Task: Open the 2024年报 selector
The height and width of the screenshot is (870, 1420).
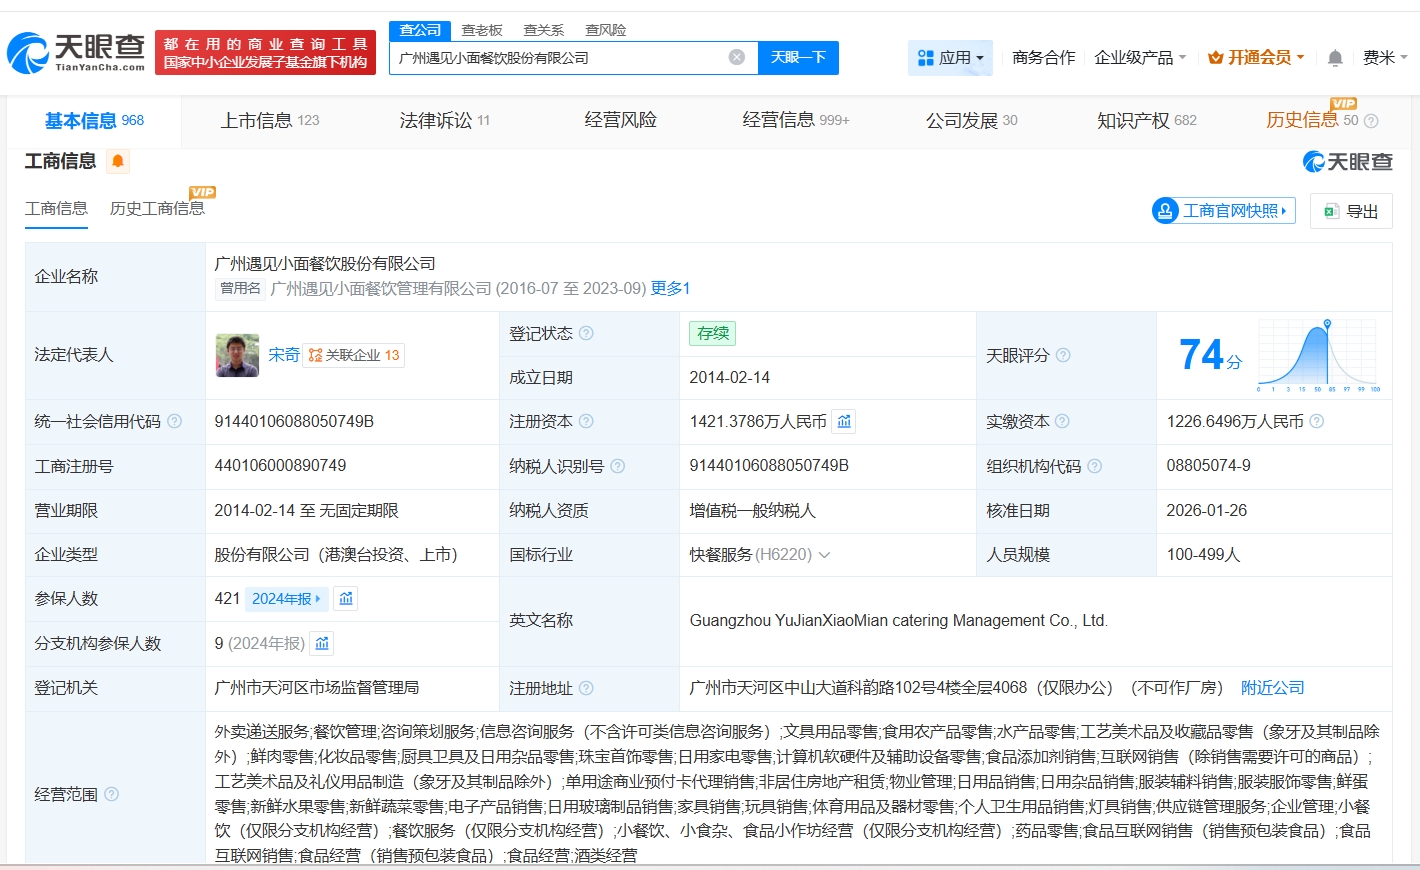Action: tap(286, 598)
